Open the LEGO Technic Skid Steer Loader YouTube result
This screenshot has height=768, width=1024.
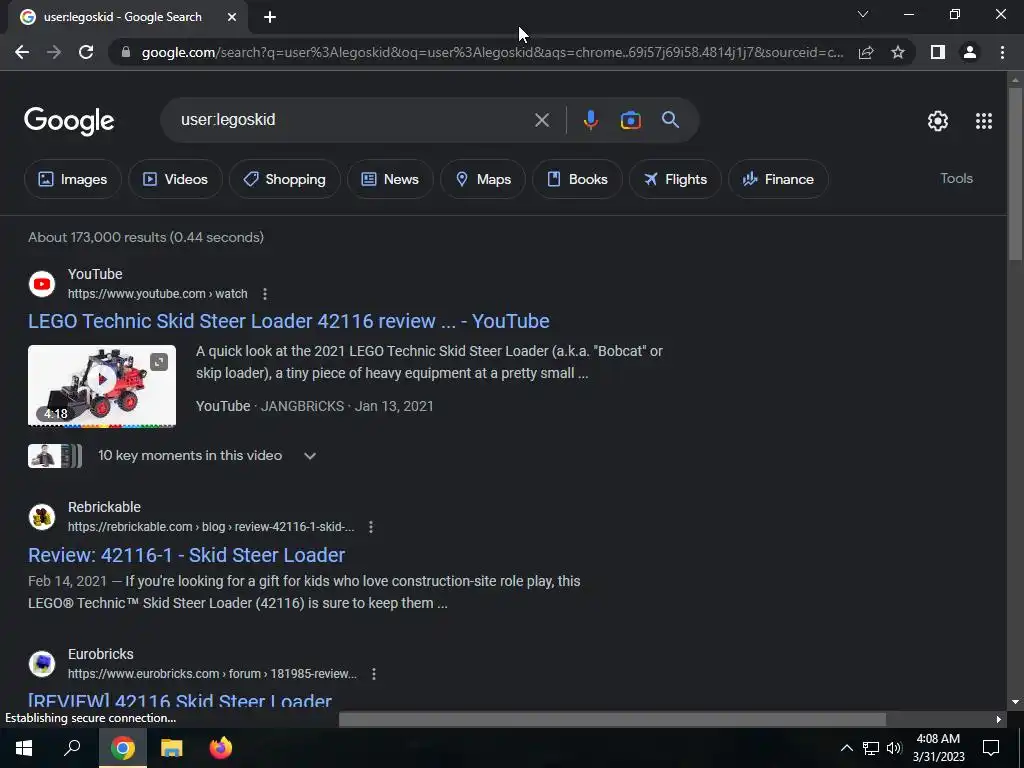click(x=289, y=321)
